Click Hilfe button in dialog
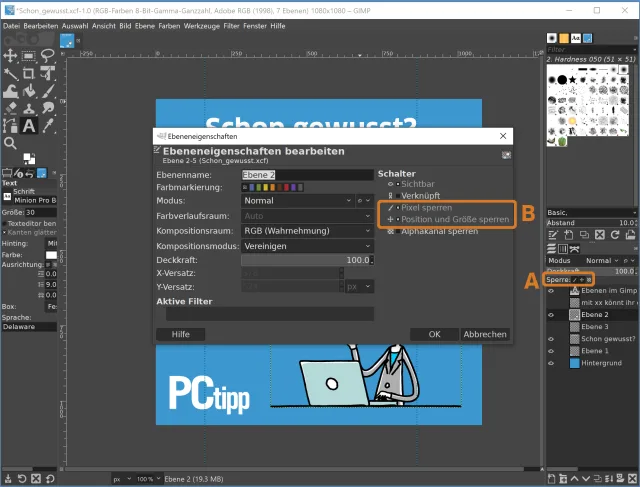 (x=180, y=334)
